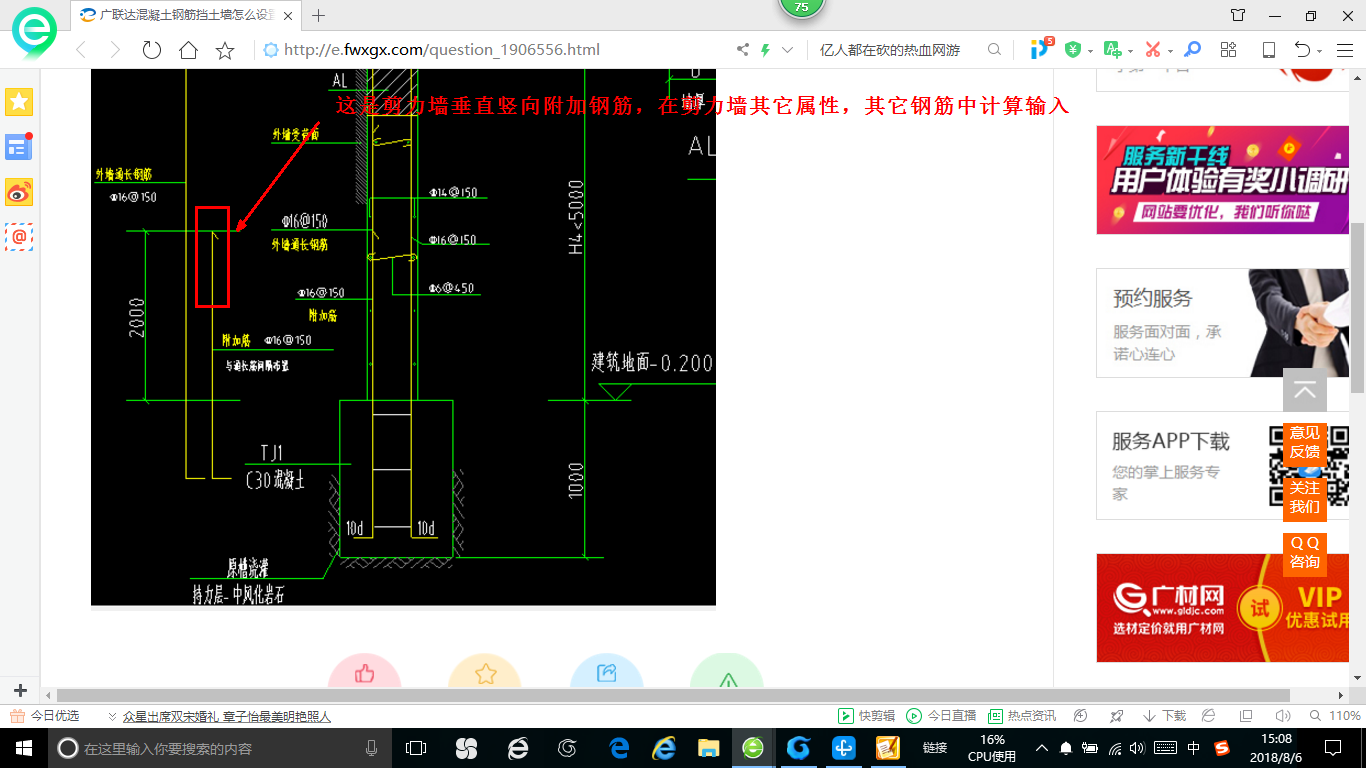Open the 服务APP下载 card
The image size is (1366, 768).
(1223, 465)
